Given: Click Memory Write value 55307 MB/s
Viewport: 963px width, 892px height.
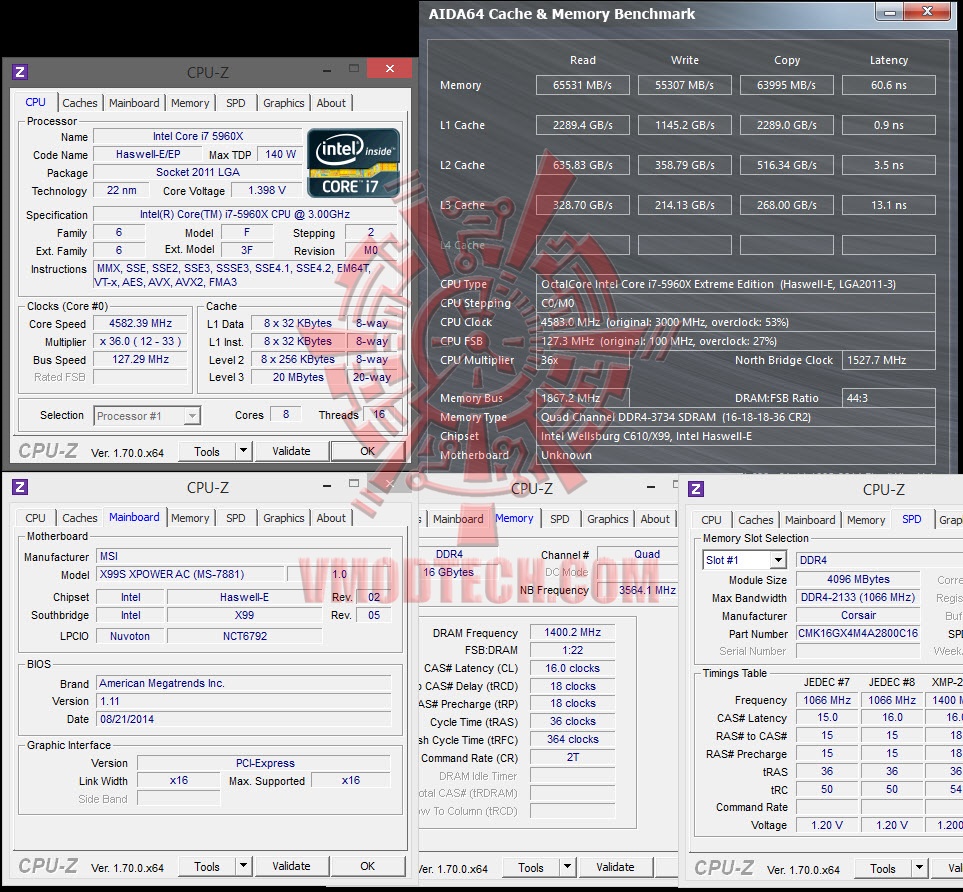Looking at the screenshot, I should point(684,85).
